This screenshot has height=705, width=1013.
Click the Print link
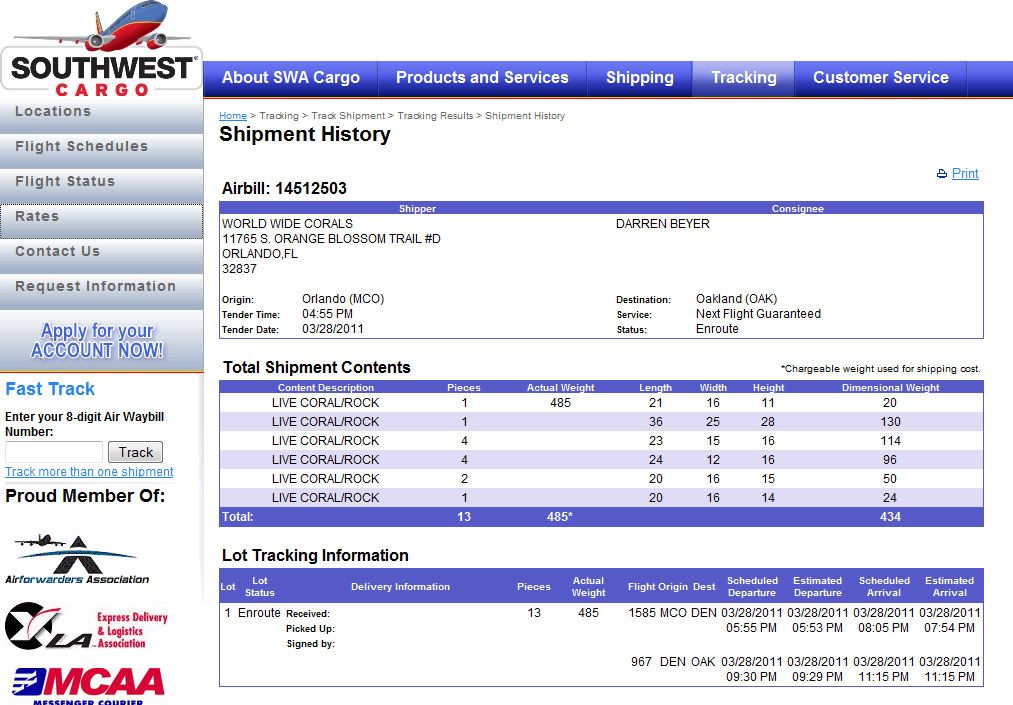point(965,173)
